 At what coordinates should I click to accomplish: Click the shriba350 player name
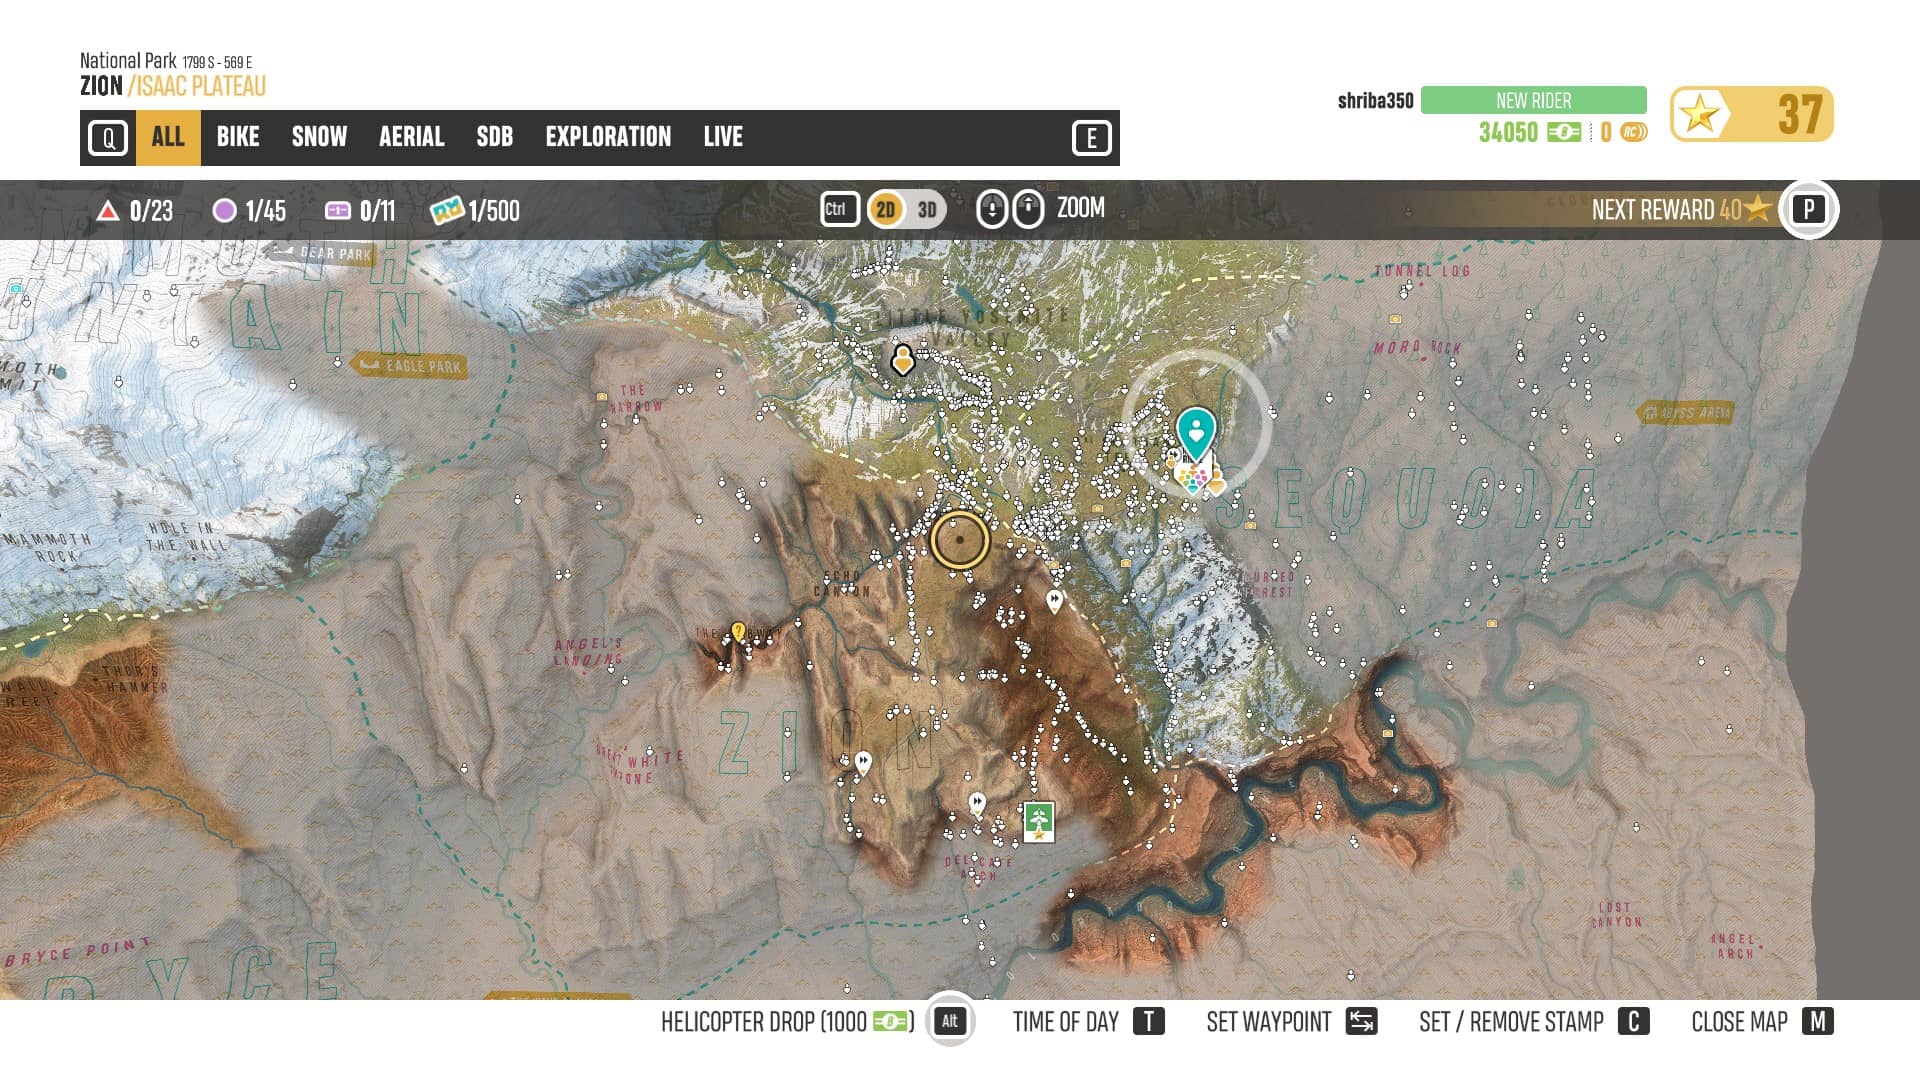(x=1375, y=101)
